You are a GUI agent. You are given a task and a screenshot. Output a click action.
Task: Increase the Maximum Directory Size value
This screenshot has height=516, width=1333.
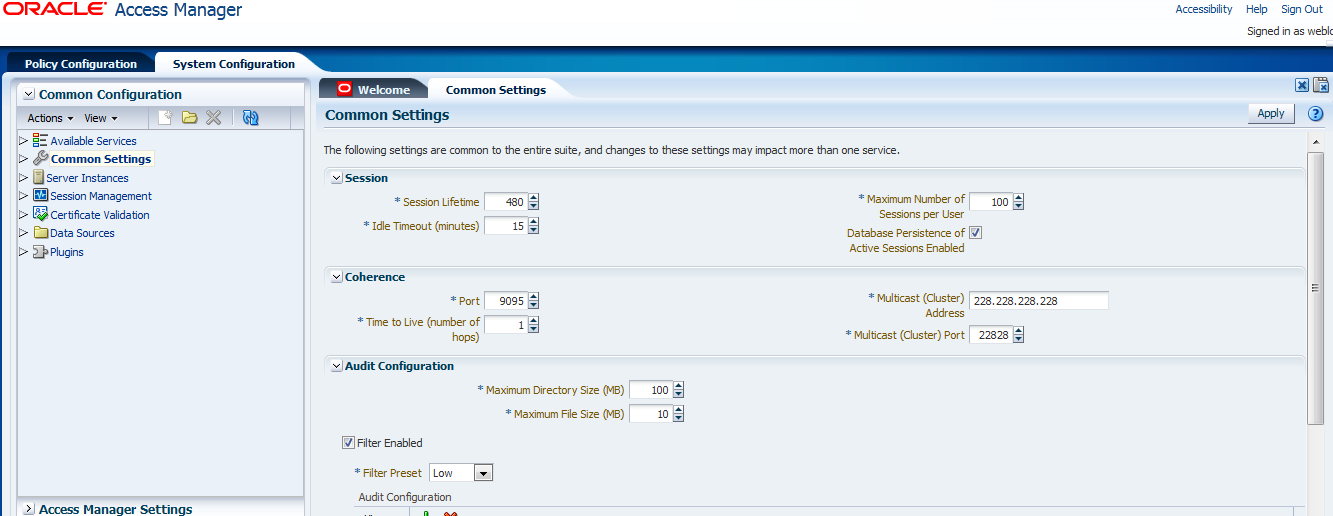coord(678,386)
